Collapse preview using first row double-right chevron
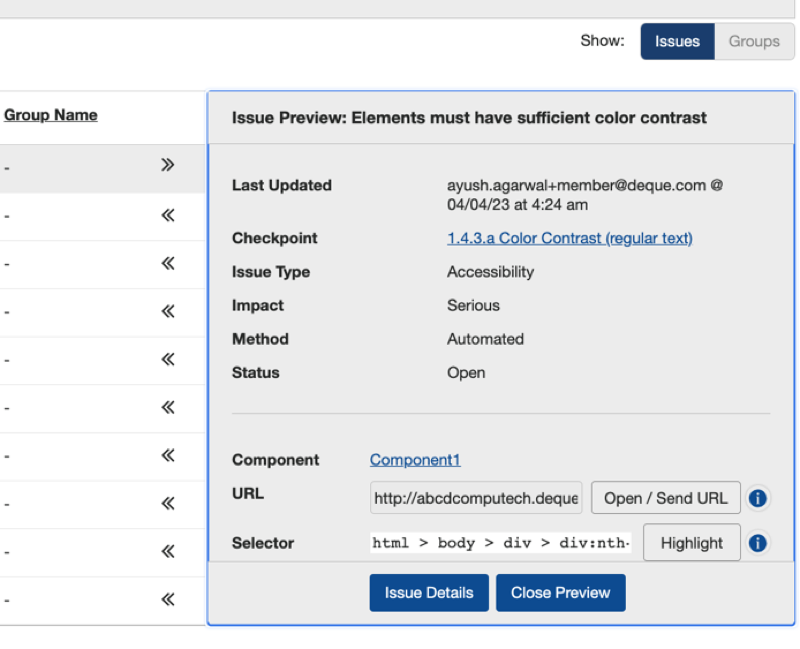This screenshot has width=800, height=649. pyautogui.click(x=168, y=165)
